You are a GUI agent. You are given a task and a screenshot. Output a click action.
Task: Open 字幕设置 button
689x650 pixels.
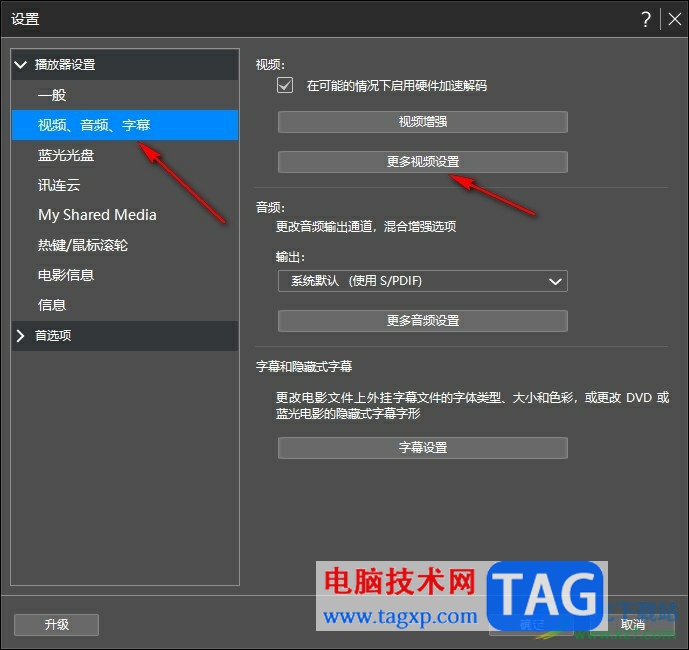[423, 448]
